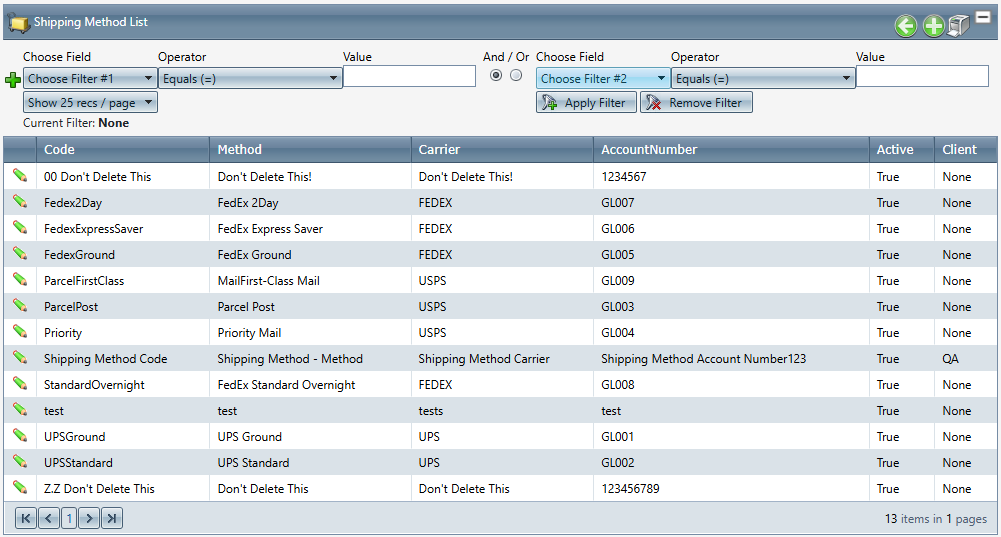The width and height of the screenshot is (1001, 537).
Task: Edit the UPSStandard row
Action: tap(20, 462)
